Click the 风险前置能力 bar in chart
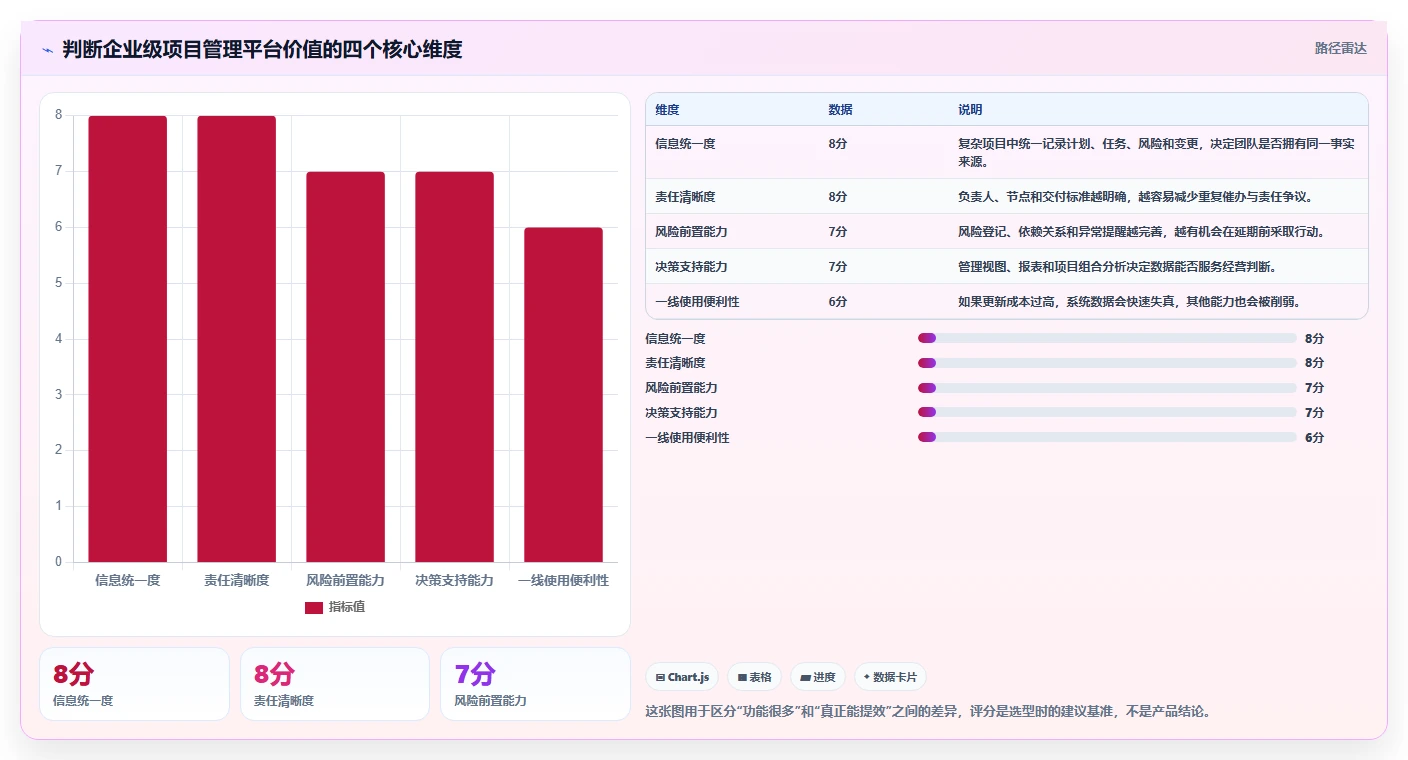Screen dimensions: 1408x760 coord(345,367)
